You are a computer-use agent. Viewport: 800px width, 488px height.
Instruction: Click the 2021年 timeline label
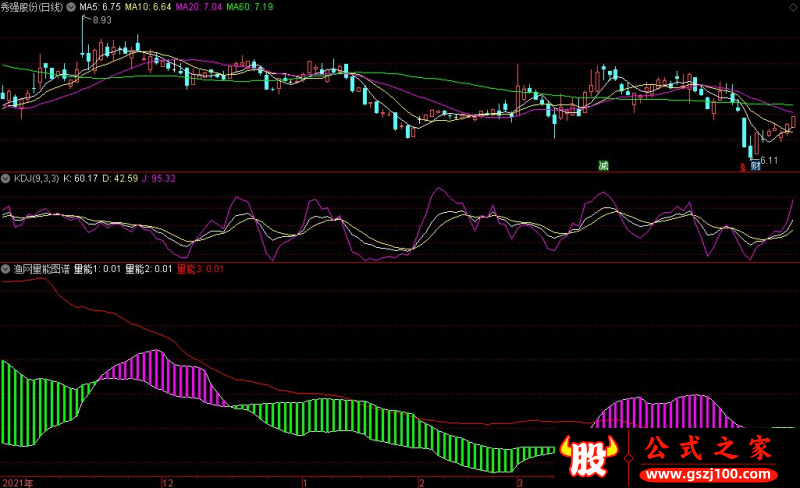tap(18, 483)
